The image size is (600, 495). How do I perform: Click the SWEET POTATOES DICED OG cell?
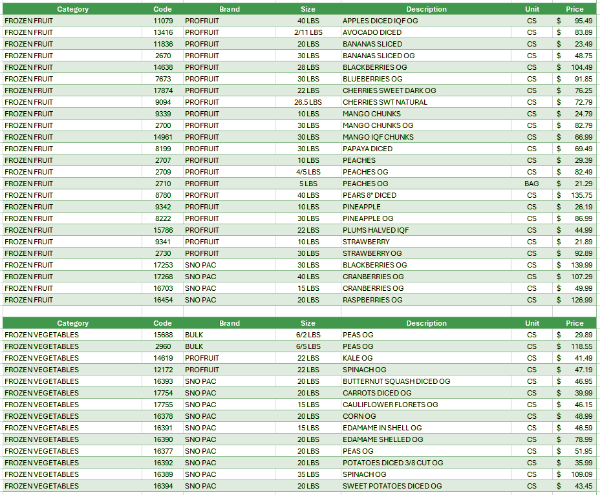click(391, 486)
